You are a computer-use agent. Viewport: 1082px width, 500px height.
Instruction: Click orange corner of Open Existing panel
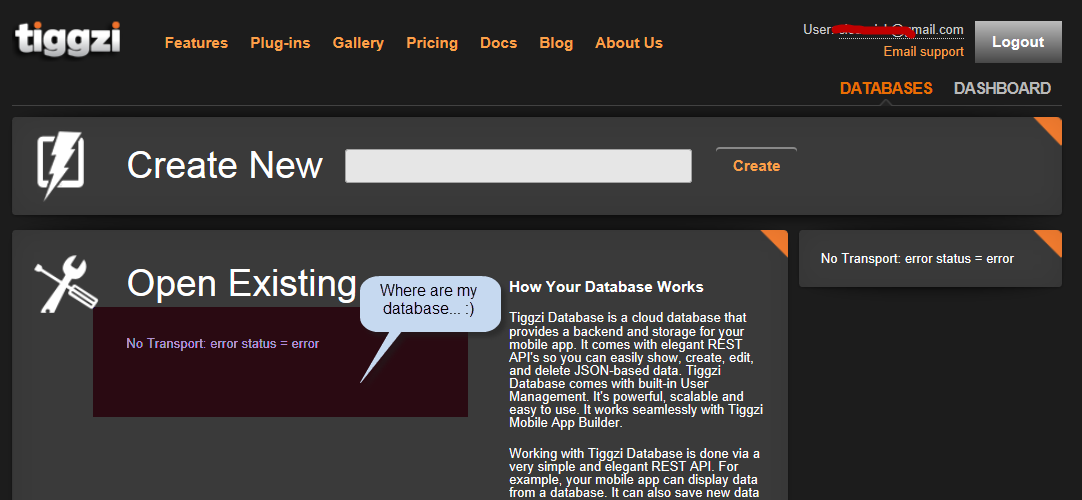pyautogui.click(x=776, y=241)
